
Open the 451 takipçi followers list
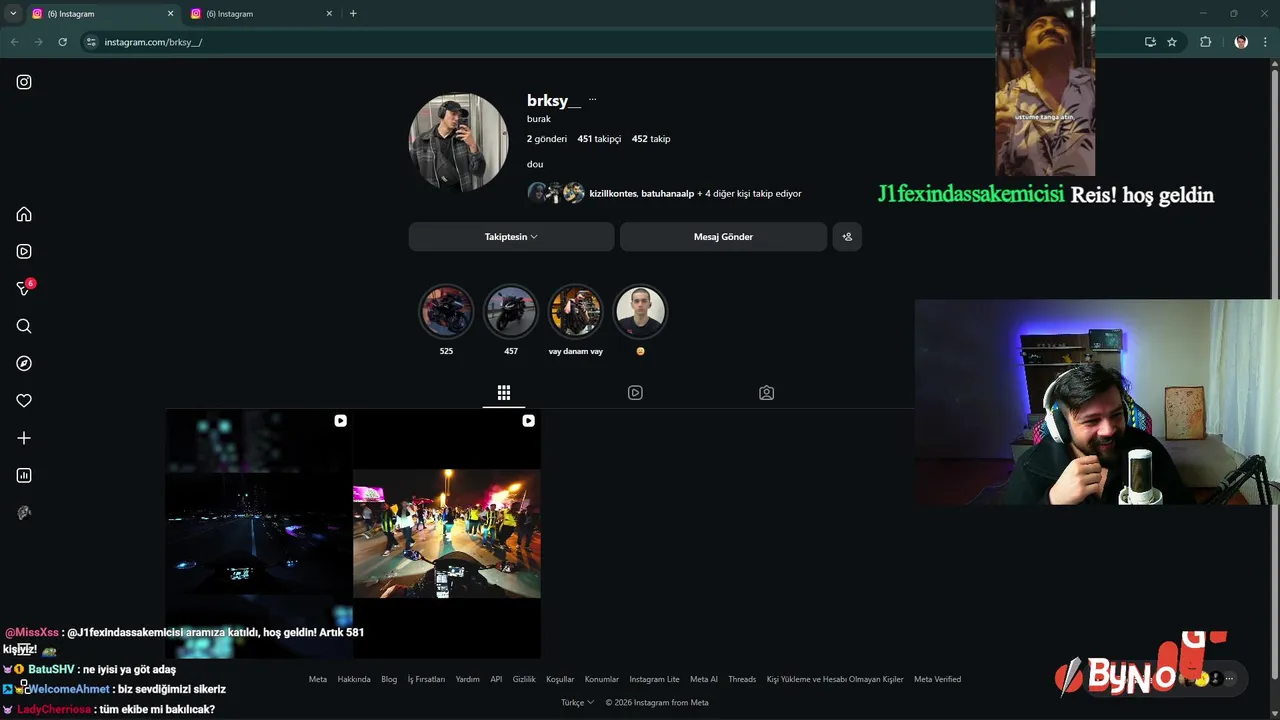[x=599, y=139]
